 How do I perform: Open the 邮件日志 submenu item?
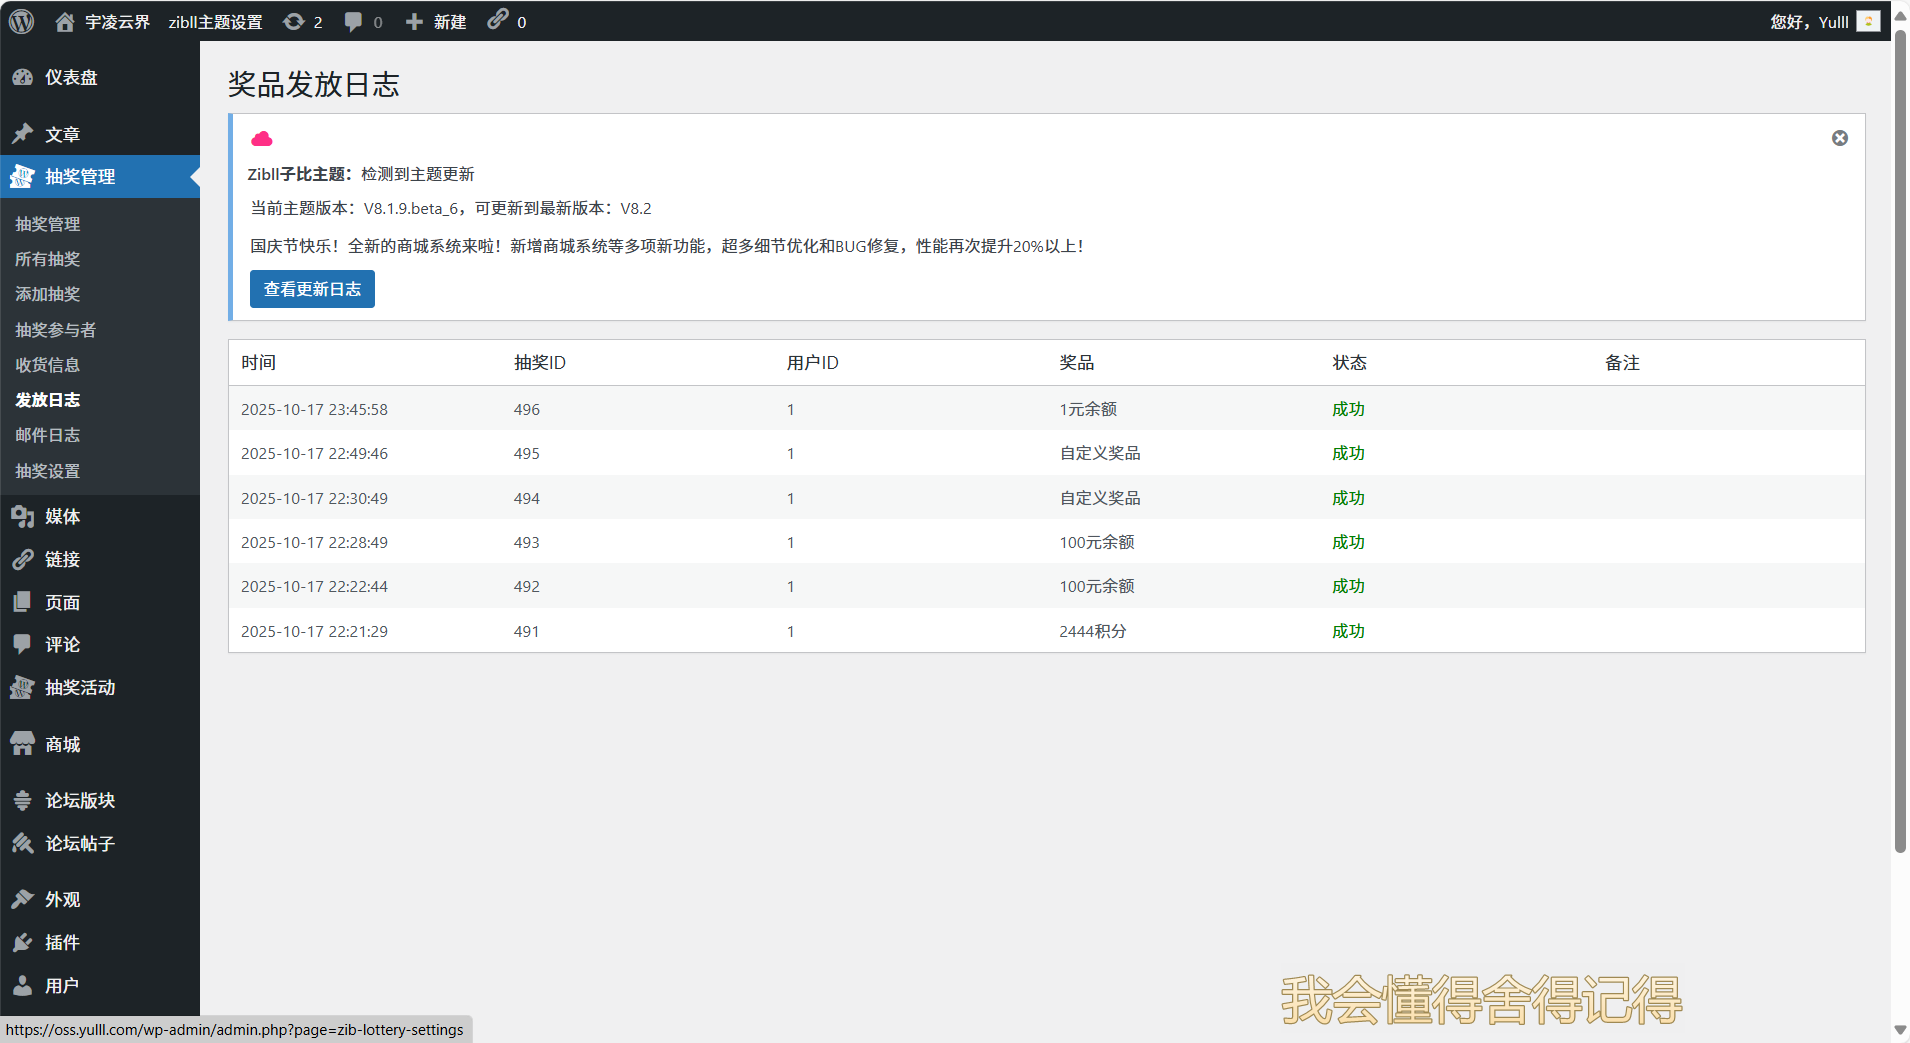[x=48, y=435]
